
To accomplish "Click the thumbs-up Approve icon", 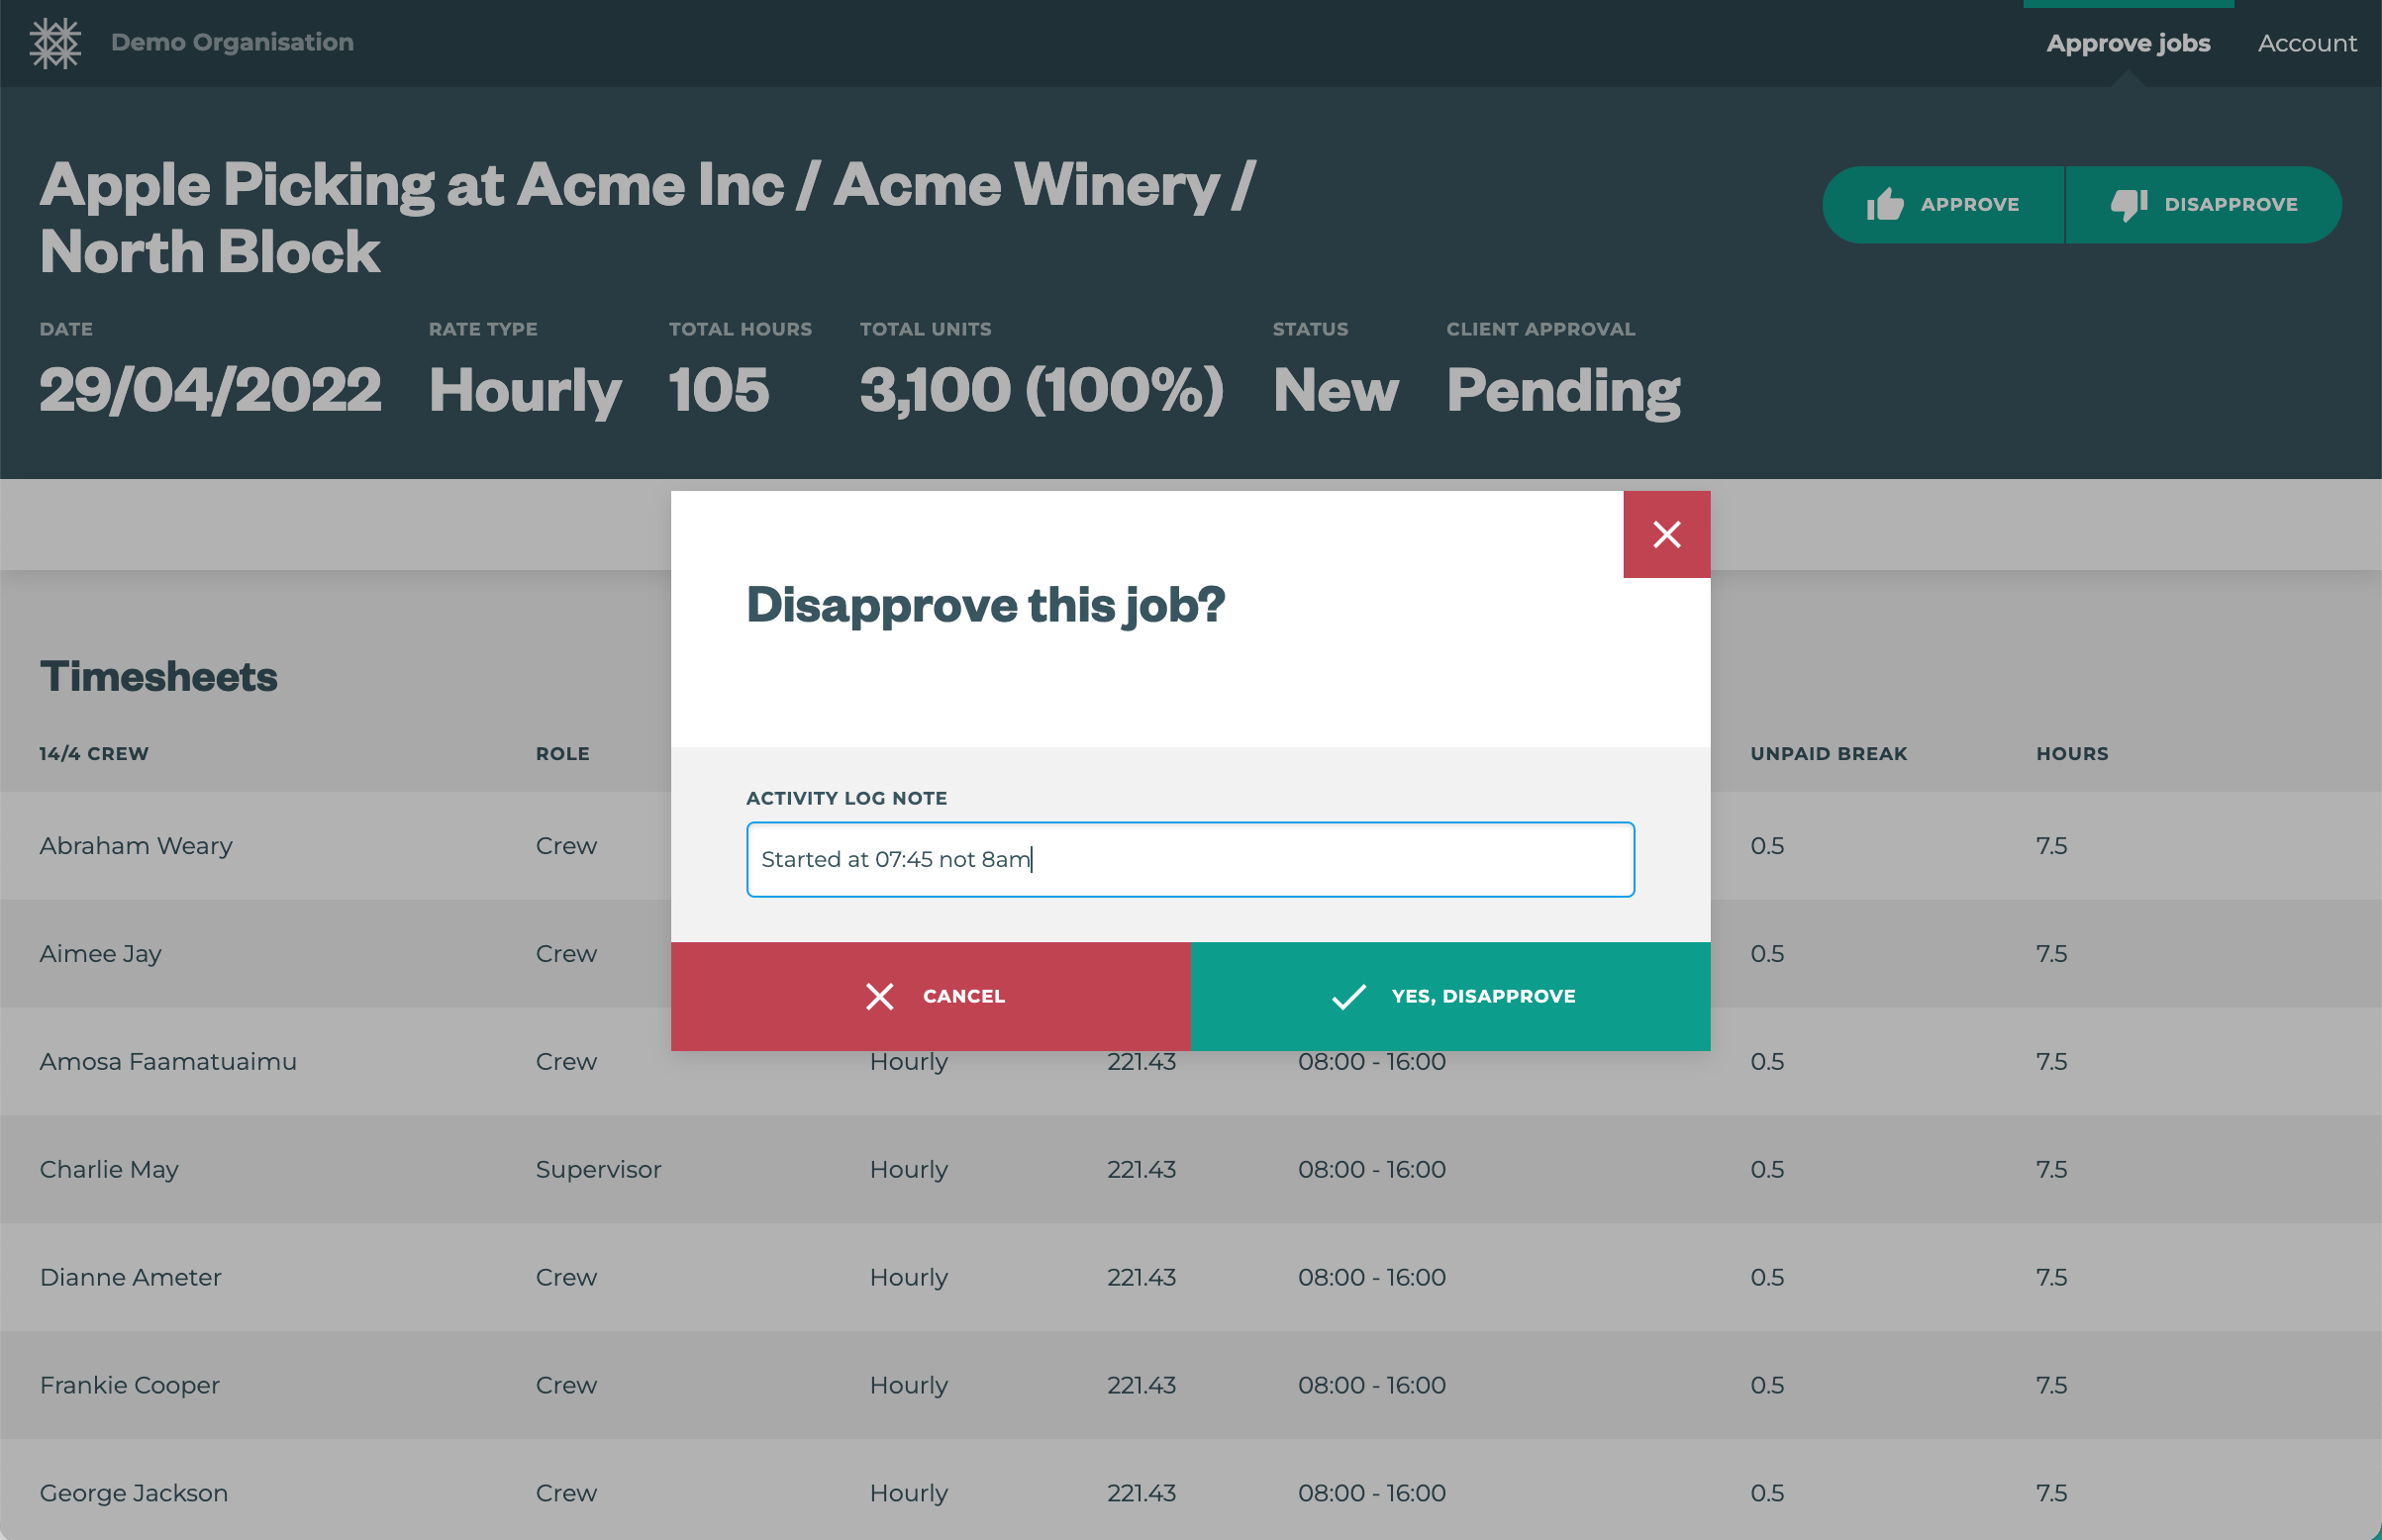I will pyautogui.click(x=1884, y=204).
